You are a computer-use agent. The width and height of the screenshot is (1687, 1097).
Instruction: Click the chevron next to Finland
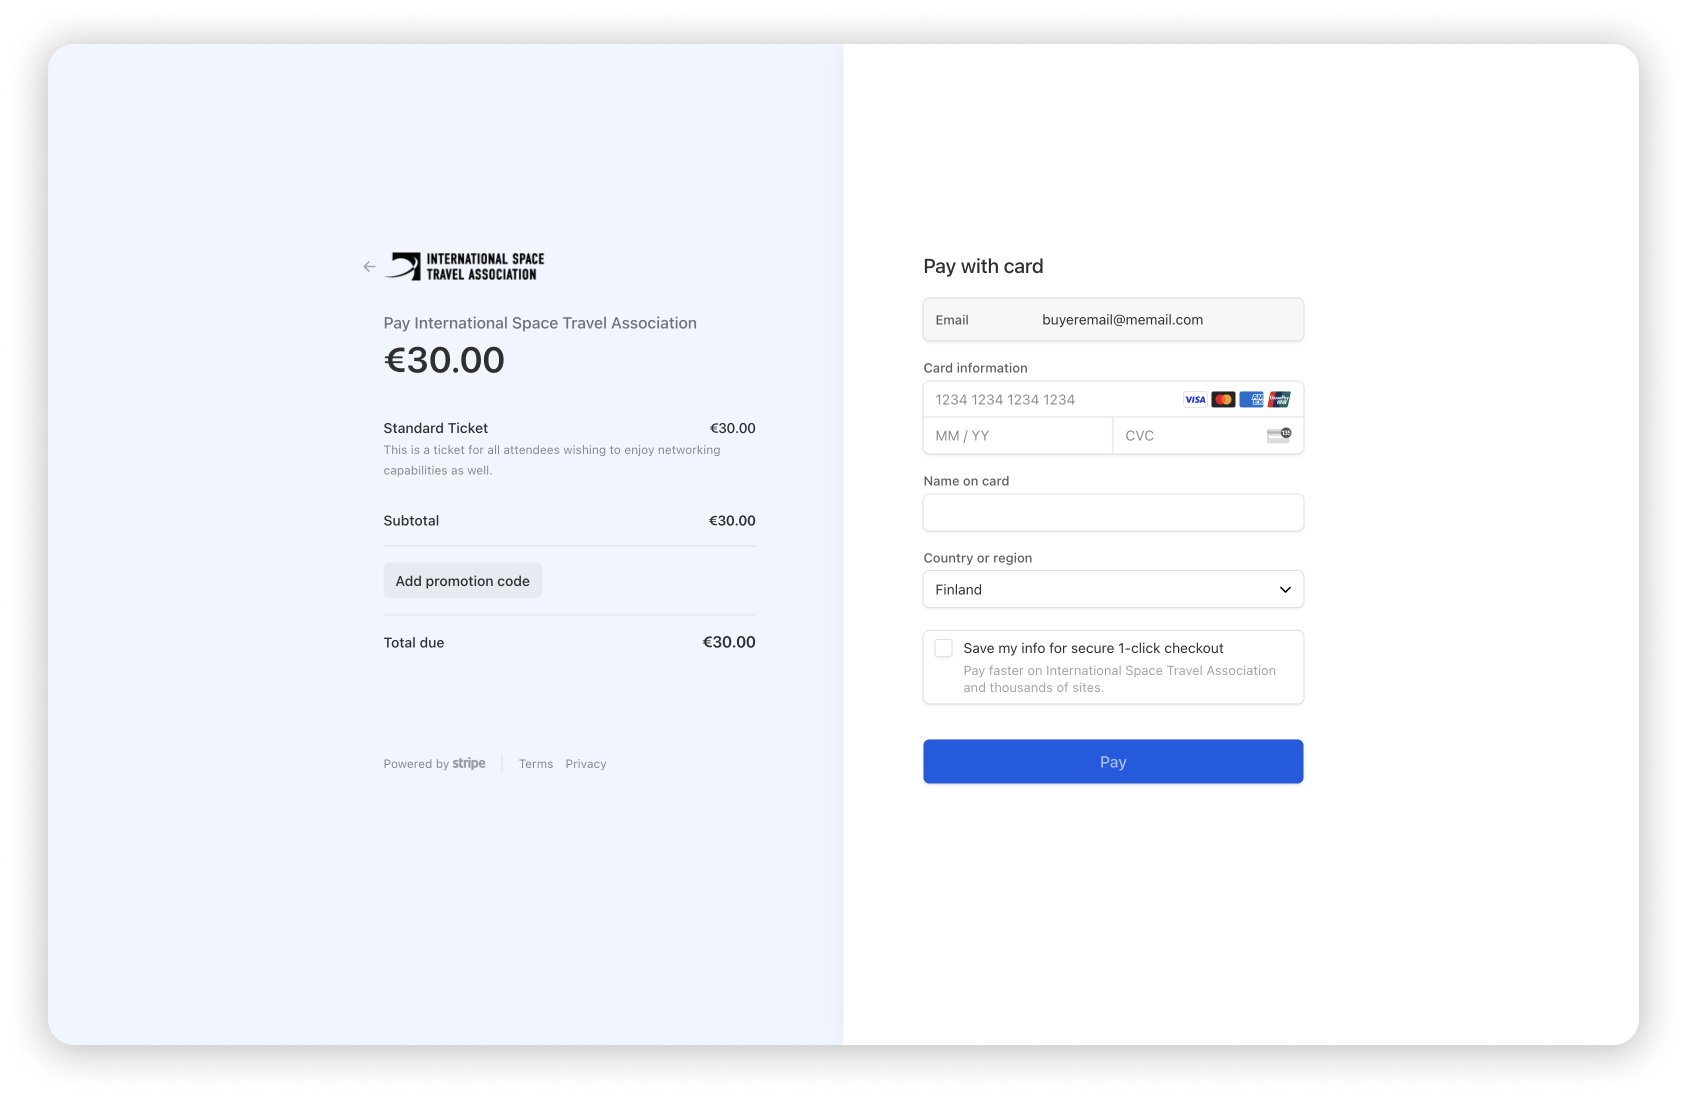(x=1284, y=589)
